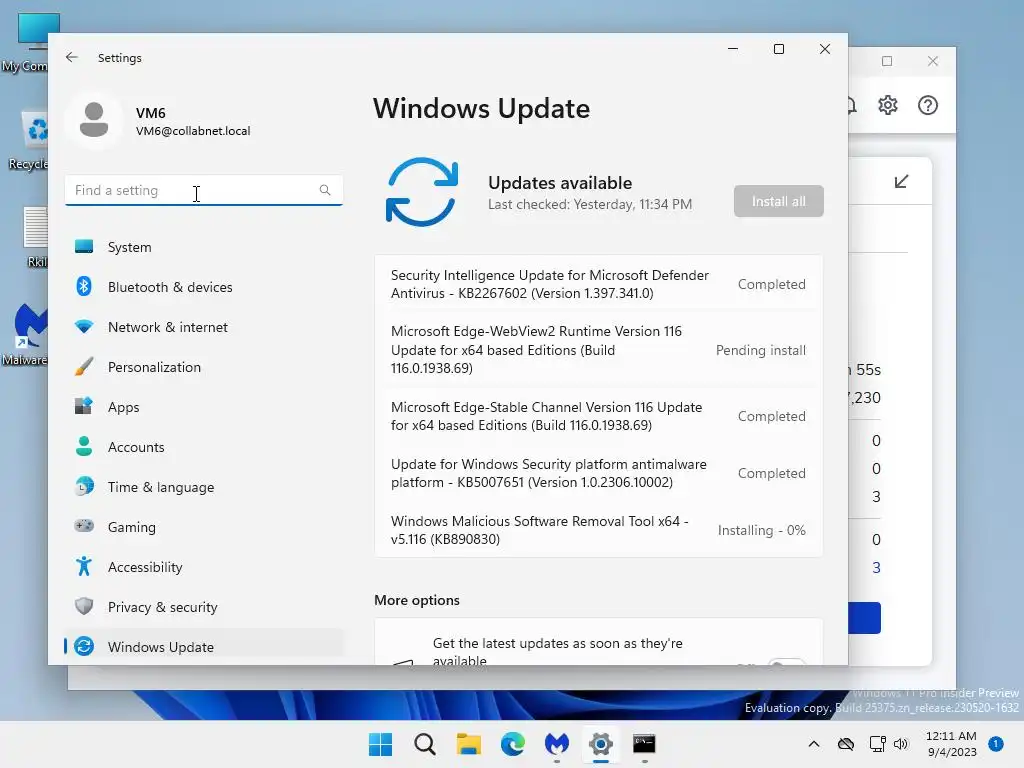Open System settings
The image size is (1024, 768).
pyautogui.click(x=204, y=247)
